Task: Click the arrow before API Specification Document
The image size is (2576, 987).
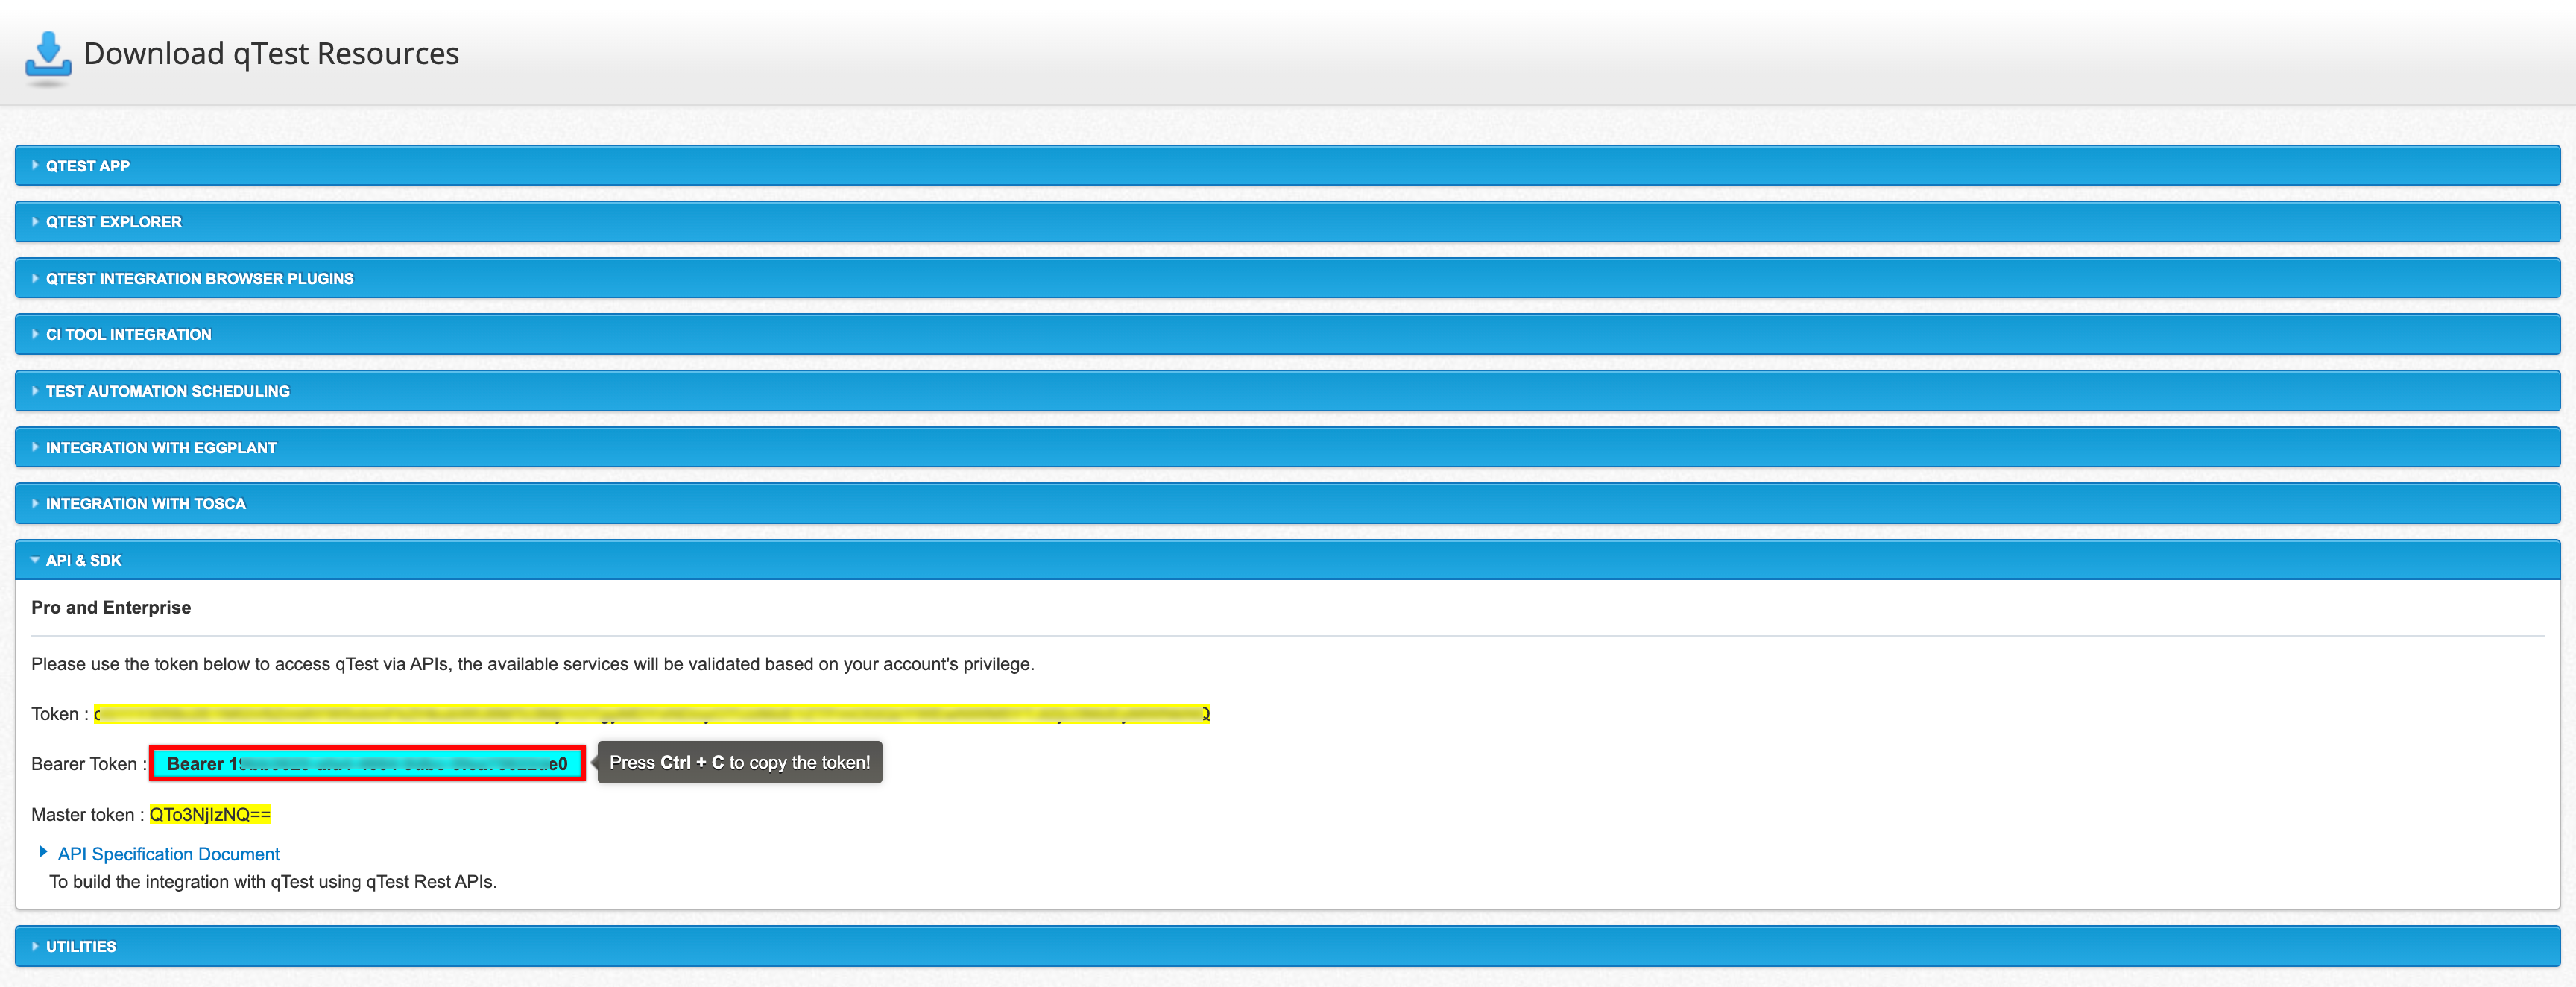Action: [43, 852]
